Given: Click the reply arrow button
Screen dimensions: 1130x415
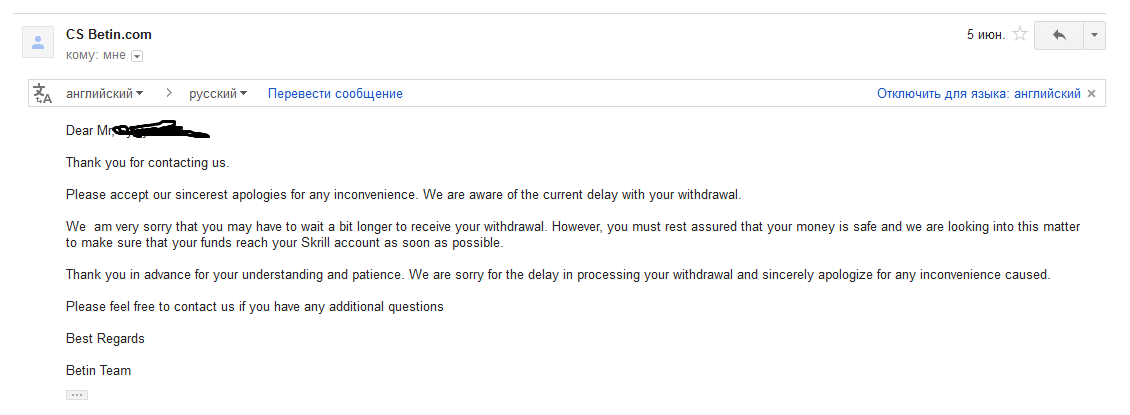Looking at the screenshot, I should (1059, 35).
